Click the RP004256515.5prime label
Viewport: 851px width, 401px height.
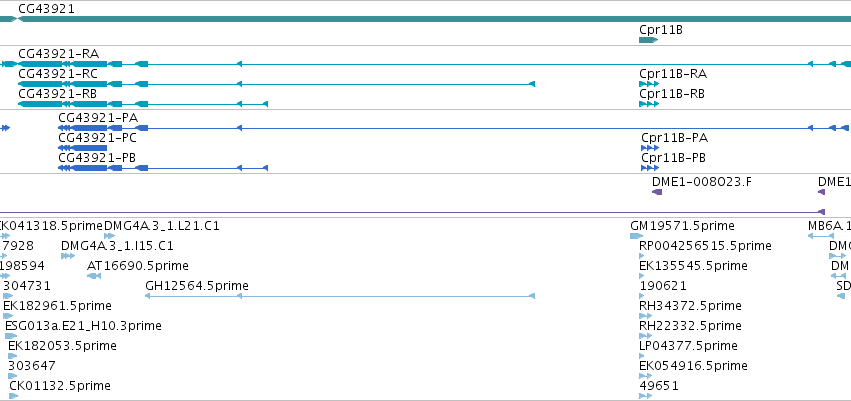[706, 246]
